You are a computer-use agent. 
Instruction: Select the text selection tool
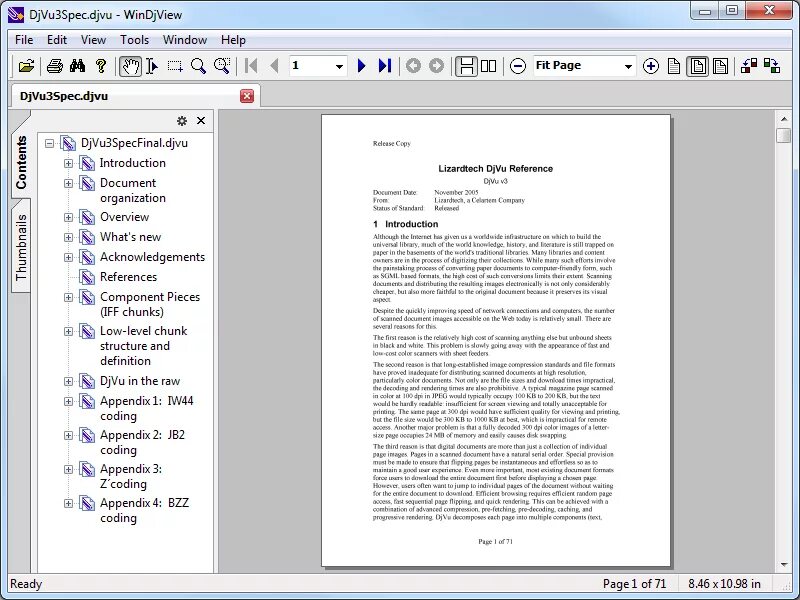coord(152,66)
